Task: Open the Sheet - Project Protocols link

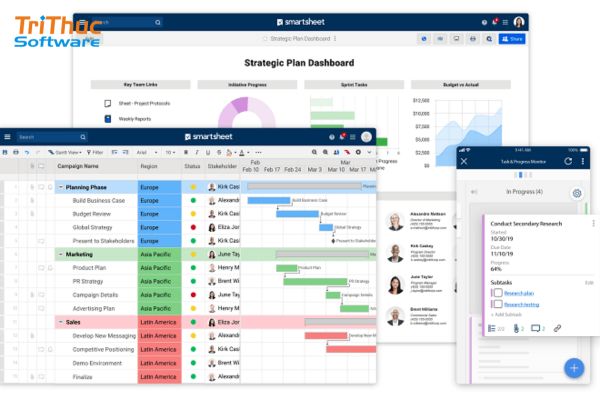Action: pos(144,103)
